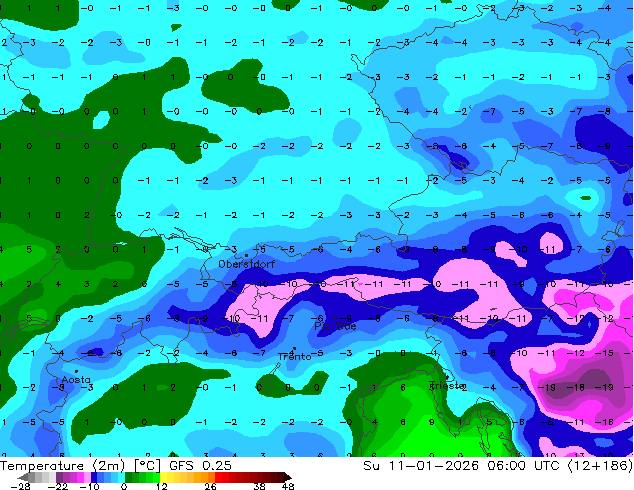This screenshot has height=490, width=634.
Task: Pick the dark red end of the color legend
Action: click(287, 477)
